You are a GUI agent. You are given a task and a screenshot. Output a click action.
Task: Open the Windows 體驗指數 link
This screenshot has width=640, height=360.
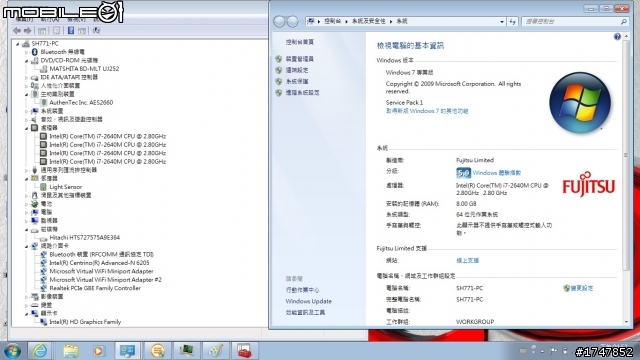497,173
